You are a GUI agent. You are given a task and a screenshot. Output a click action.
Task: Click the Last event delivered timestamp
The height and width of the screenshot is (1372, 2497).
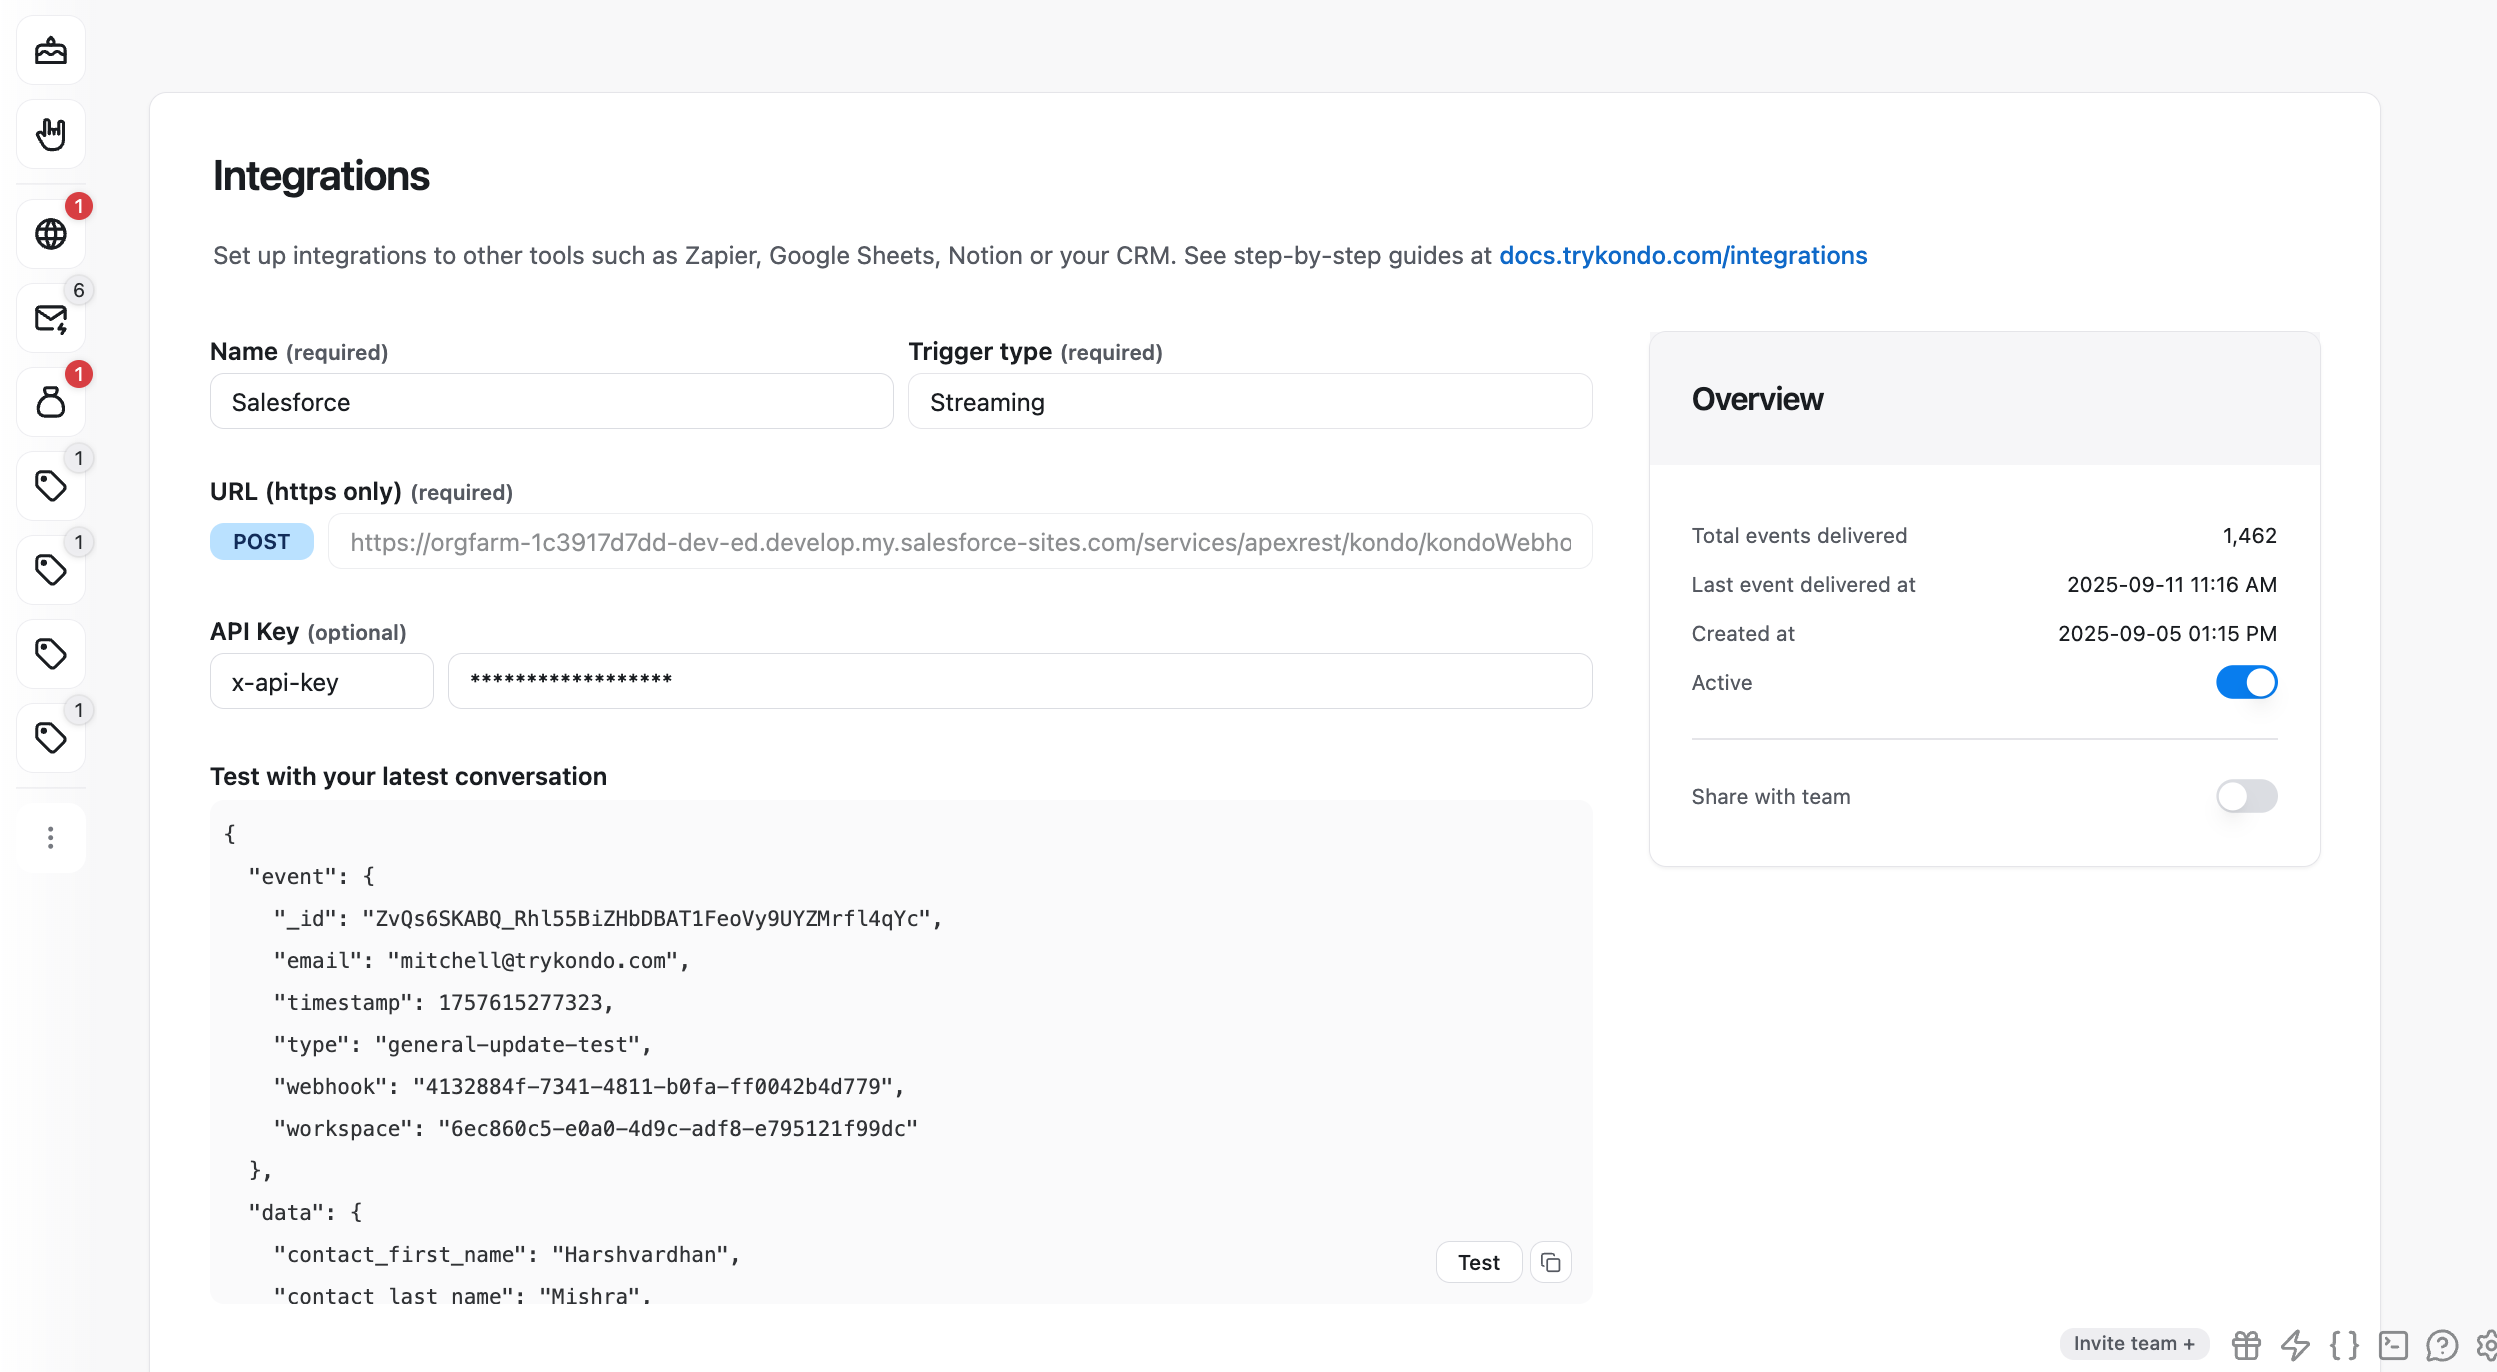[2171, 584]
